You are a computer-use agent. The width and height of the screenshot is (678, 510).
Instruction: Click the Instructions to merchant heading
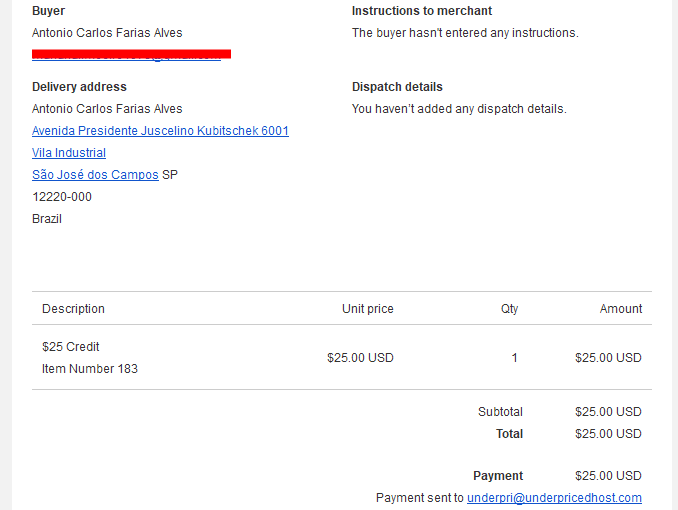[422, 11]
